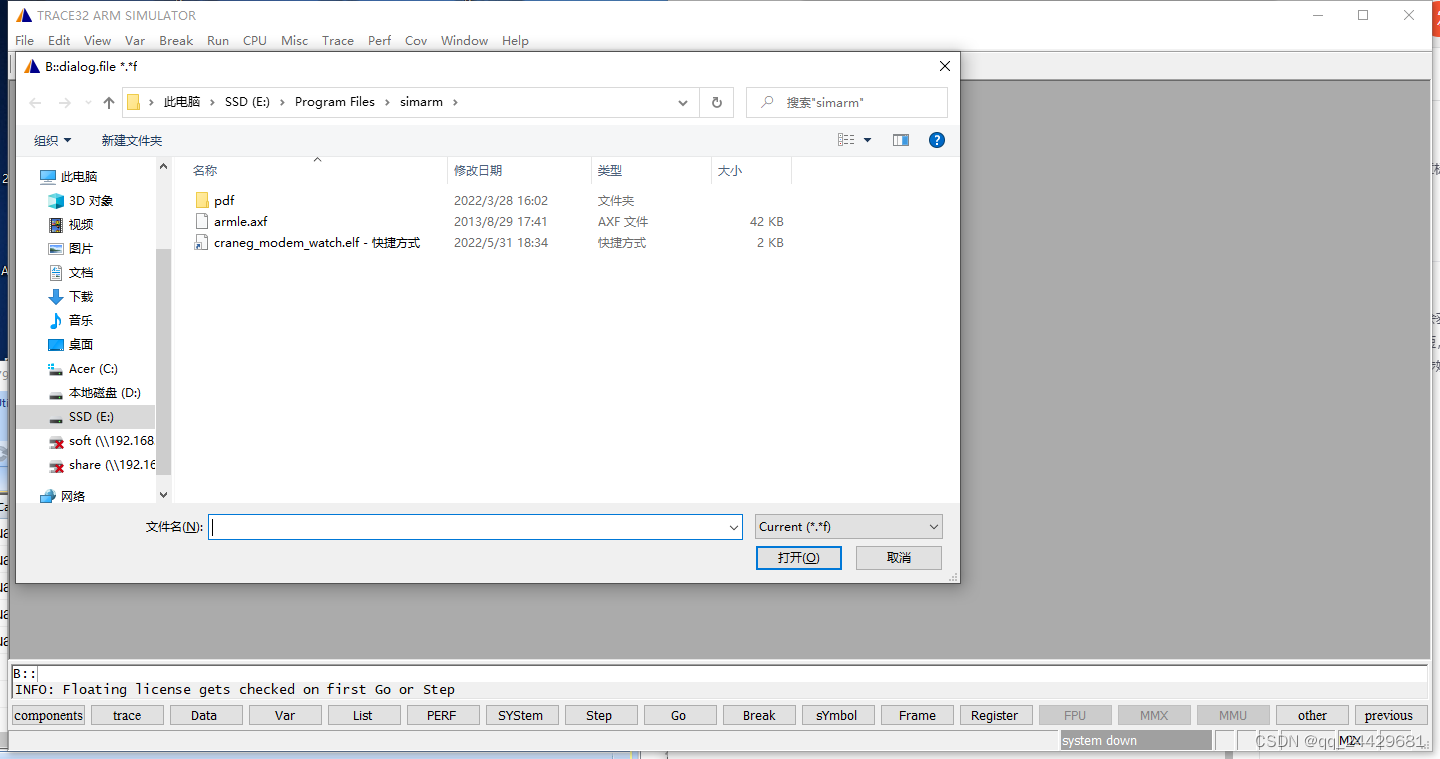Click the 取消 button
The width and height of the screenshot is (1440, 759).
[x=899, y=558]
